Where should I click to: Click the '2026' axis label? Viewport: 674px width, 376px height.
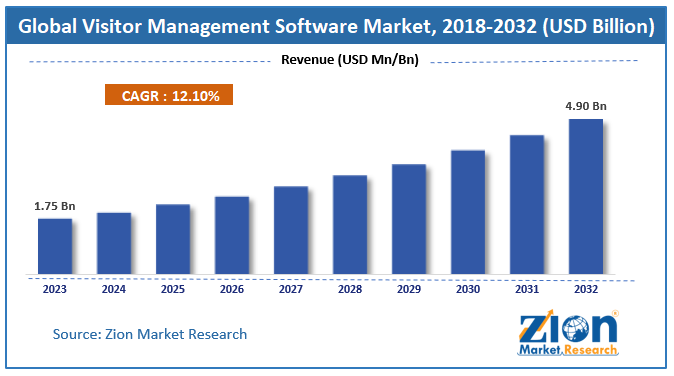pyautogui.click(x=232, y=289)
